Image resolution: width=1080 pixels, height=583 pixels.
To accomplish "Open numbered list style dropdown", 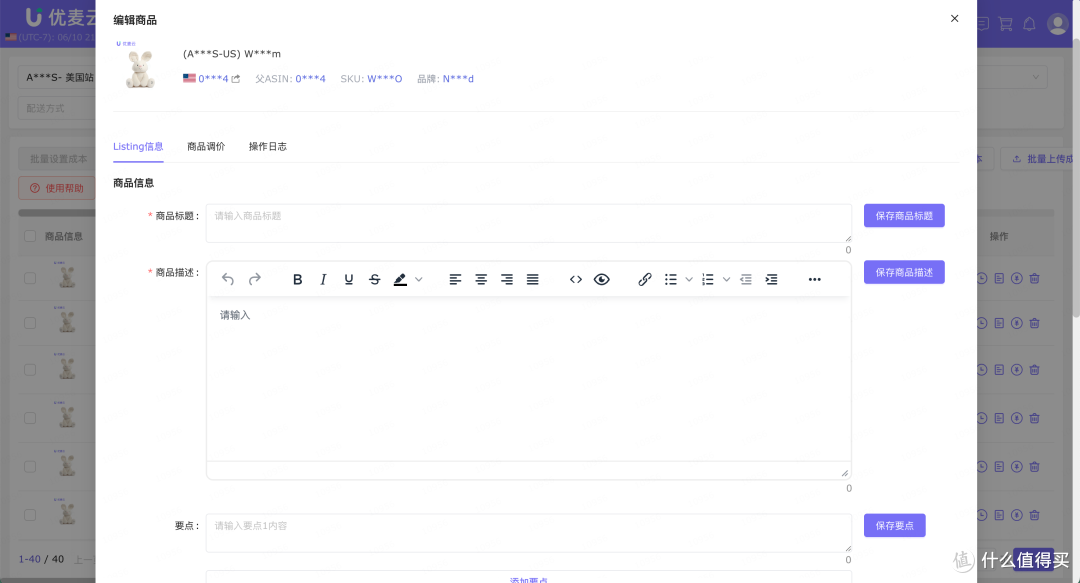I will (726, 279).
